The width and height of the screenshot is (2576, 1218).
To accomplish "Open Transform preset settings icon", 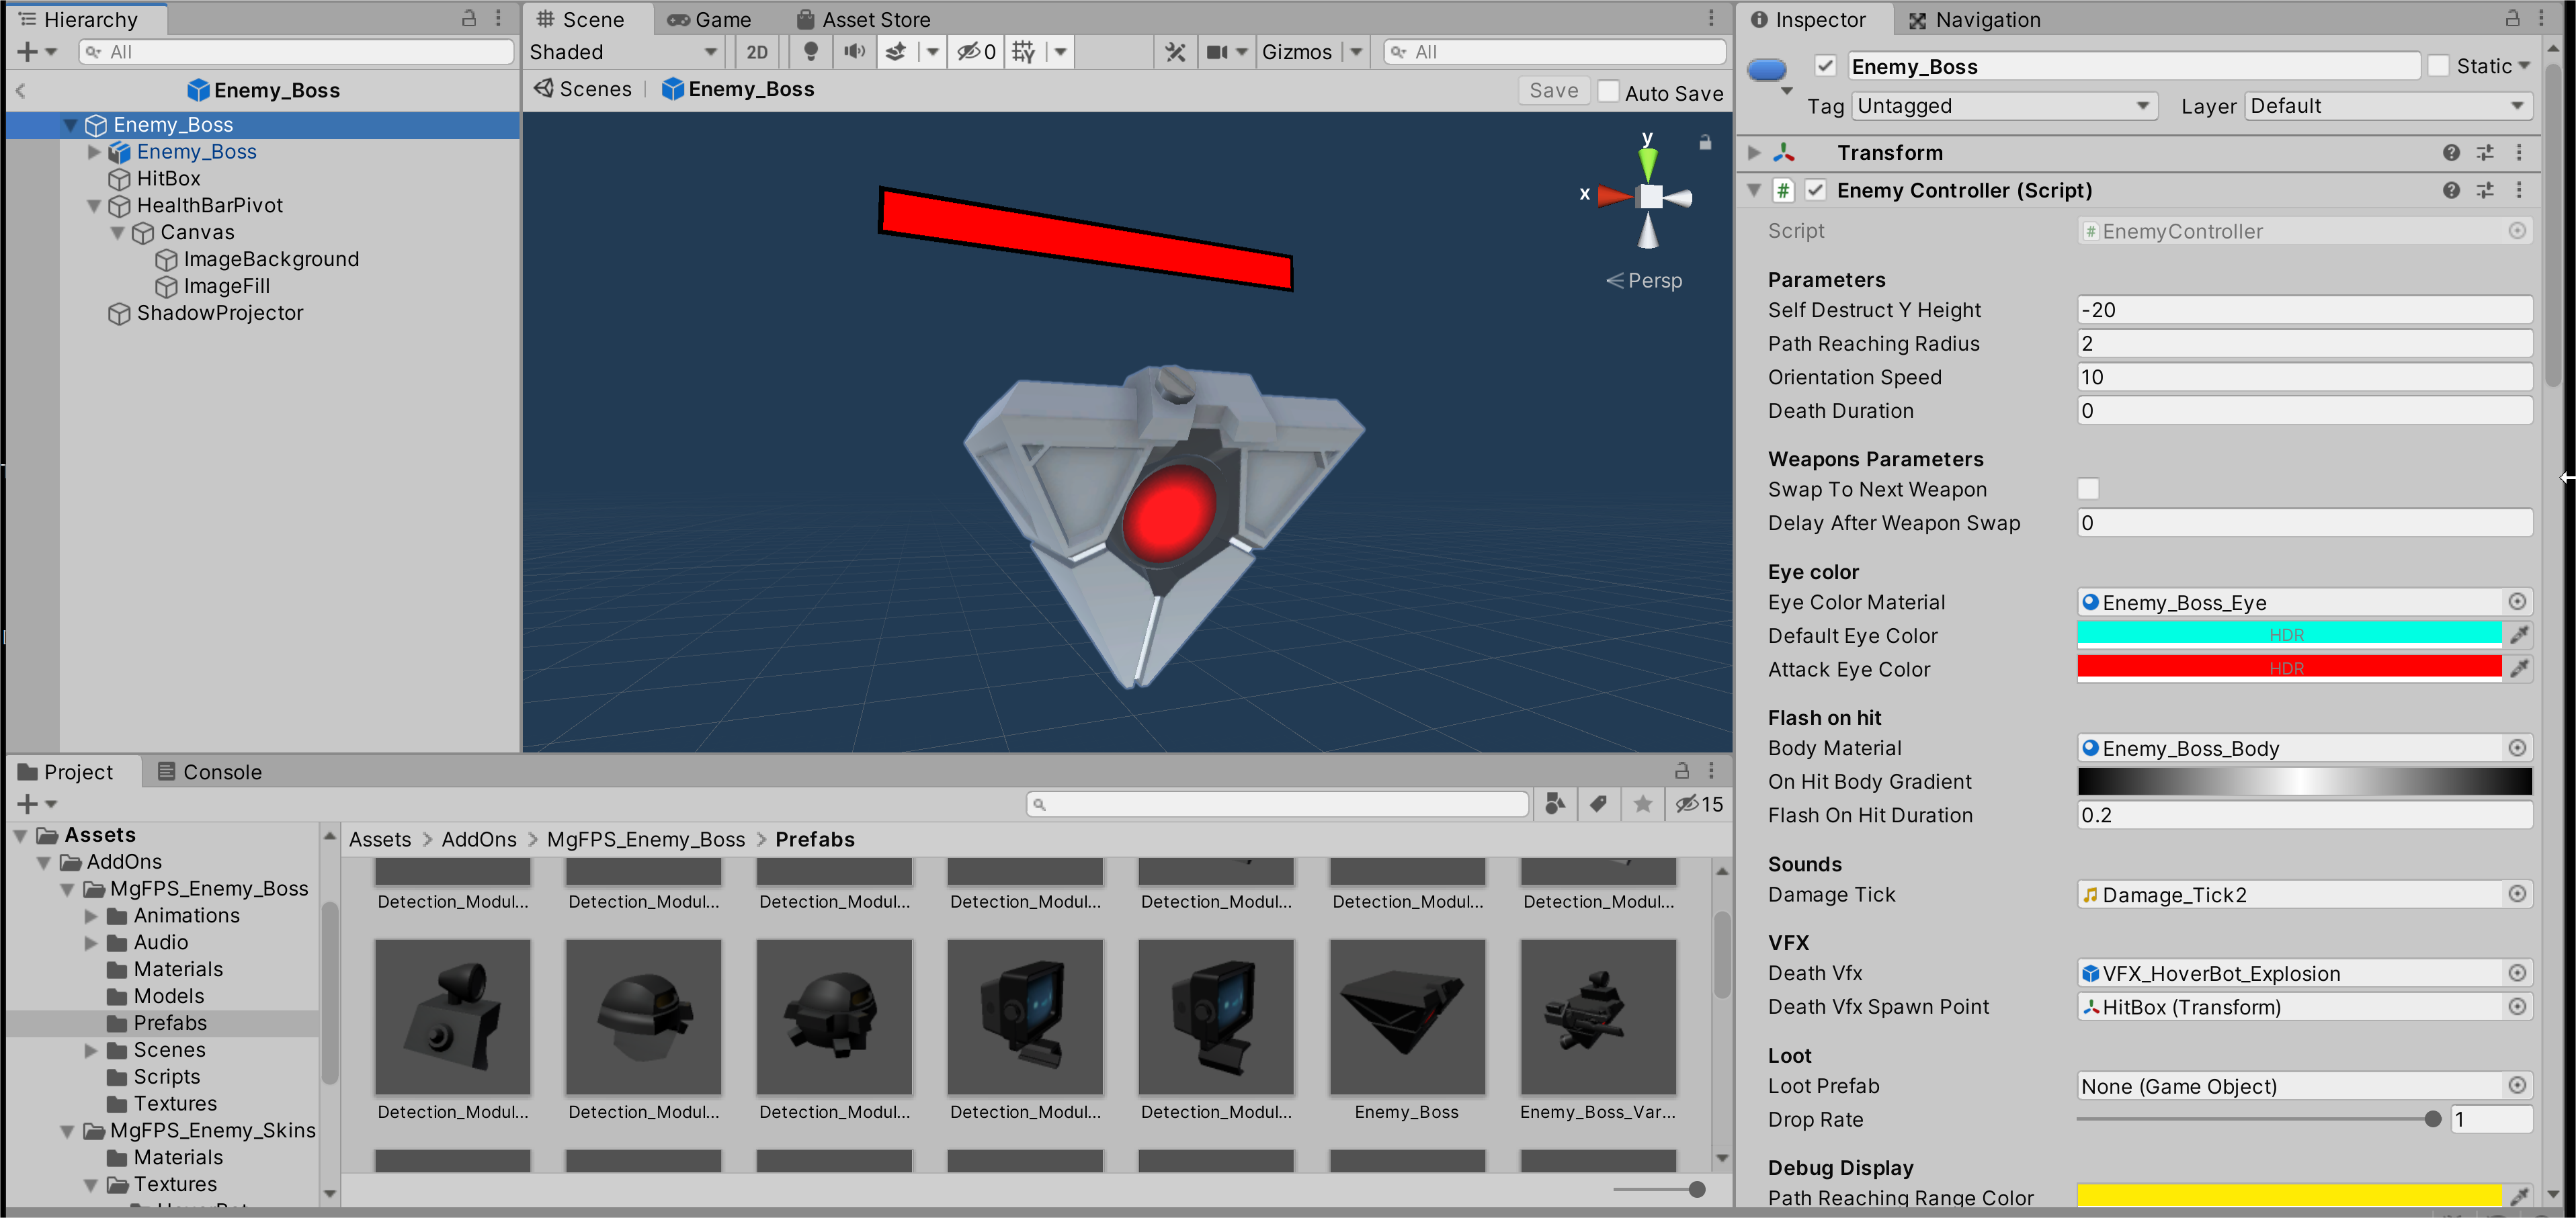I will [x=2485, y=153].
